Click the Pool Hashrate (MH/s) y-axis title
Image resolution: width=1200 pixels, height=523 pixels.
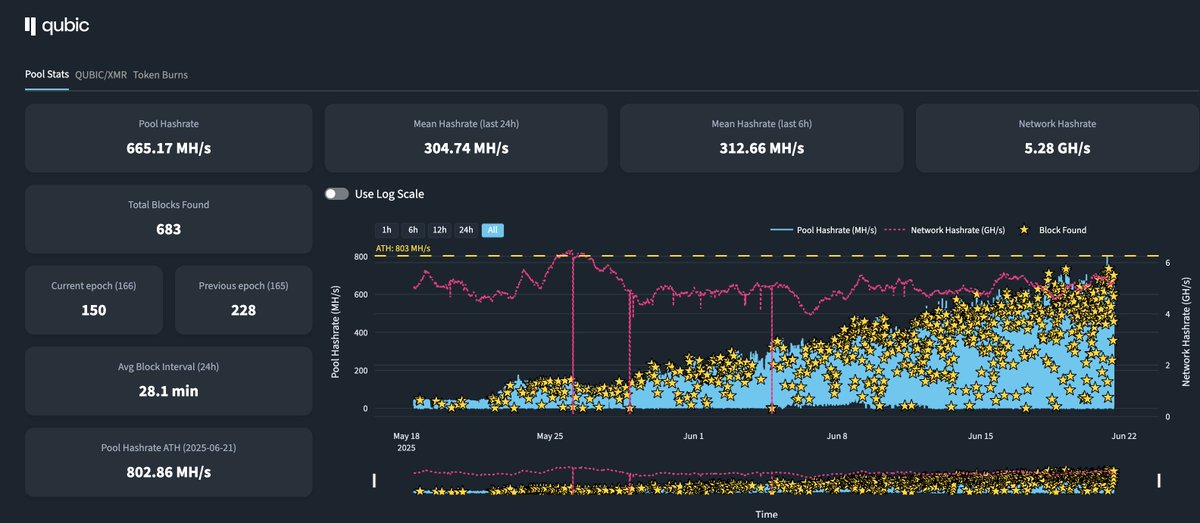point(336,334)
